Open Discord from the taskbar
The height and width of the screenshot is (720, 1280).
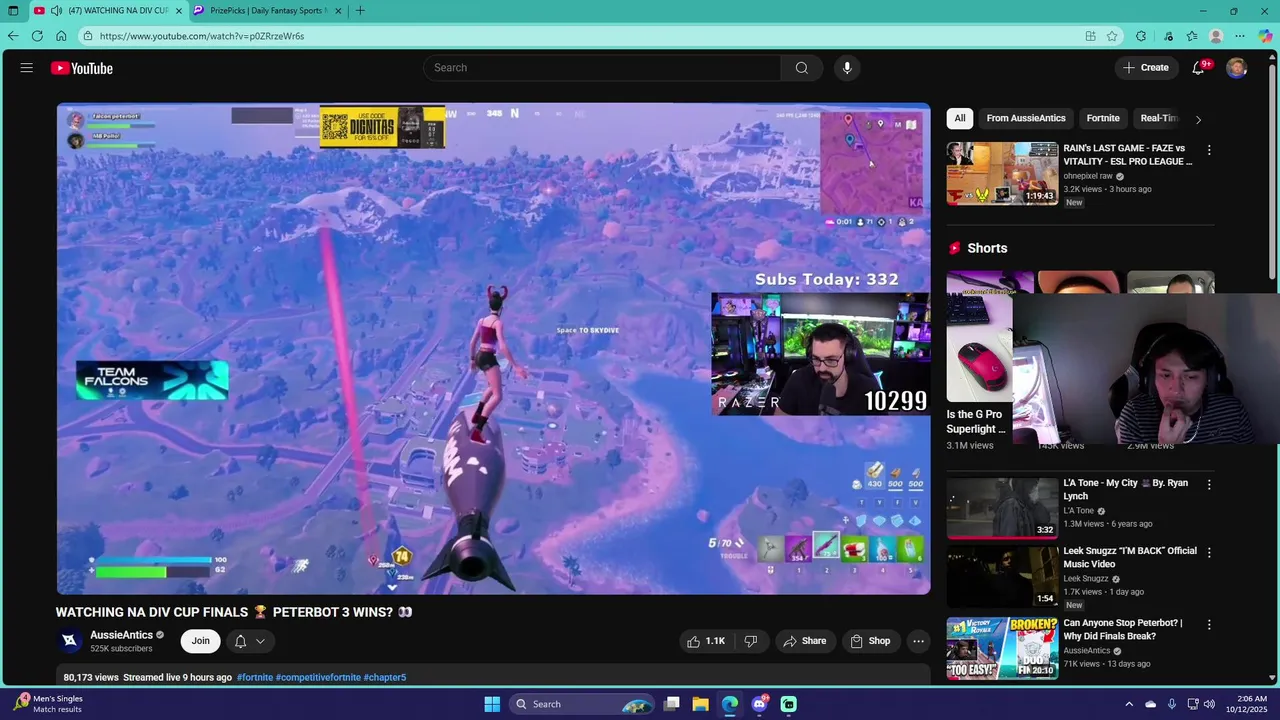click(760, 704)
